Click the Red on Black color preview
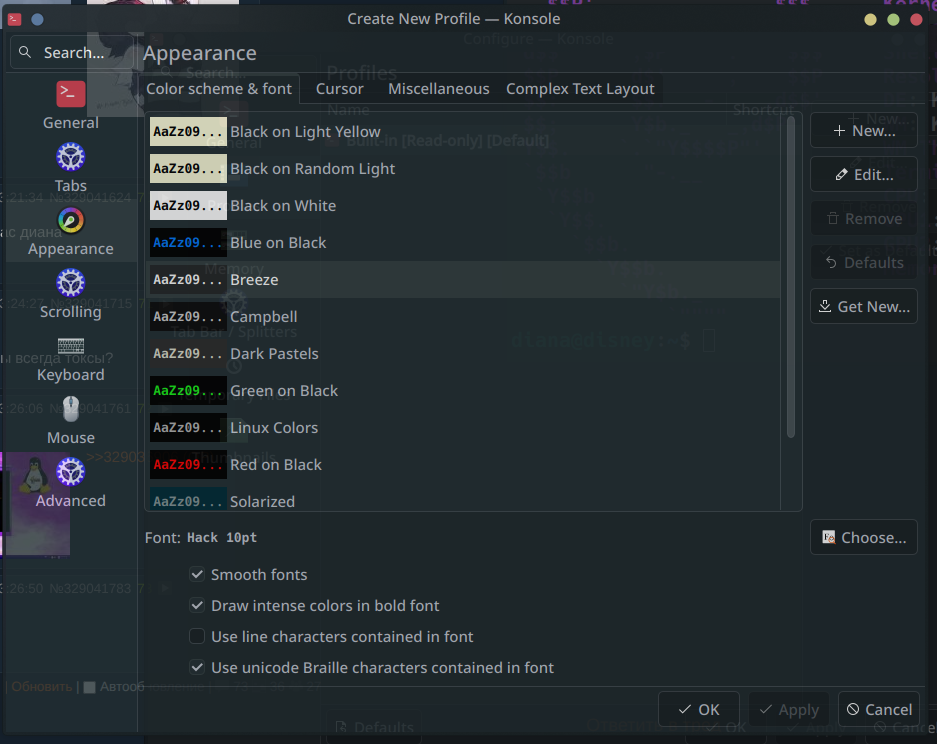This screenshot has height=744, width=937. point(188,465)
